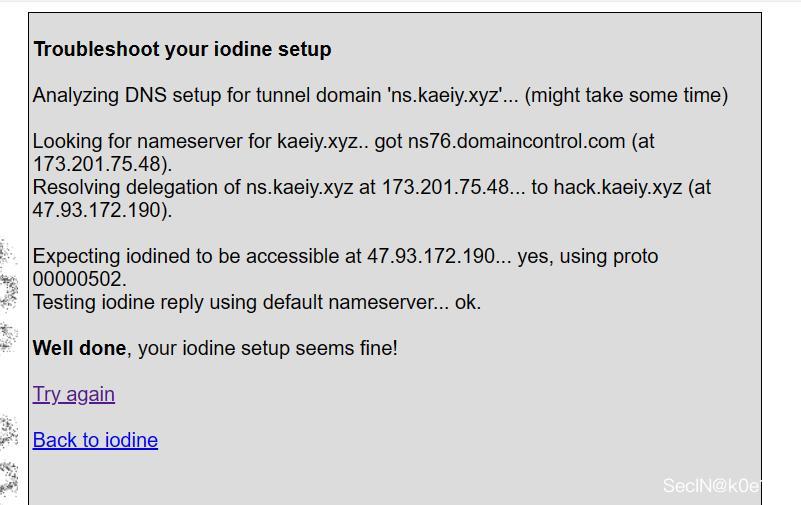The image size is (801, 505).
Task: Click the 'ok.' result after default nameserver
Action: 467,302
